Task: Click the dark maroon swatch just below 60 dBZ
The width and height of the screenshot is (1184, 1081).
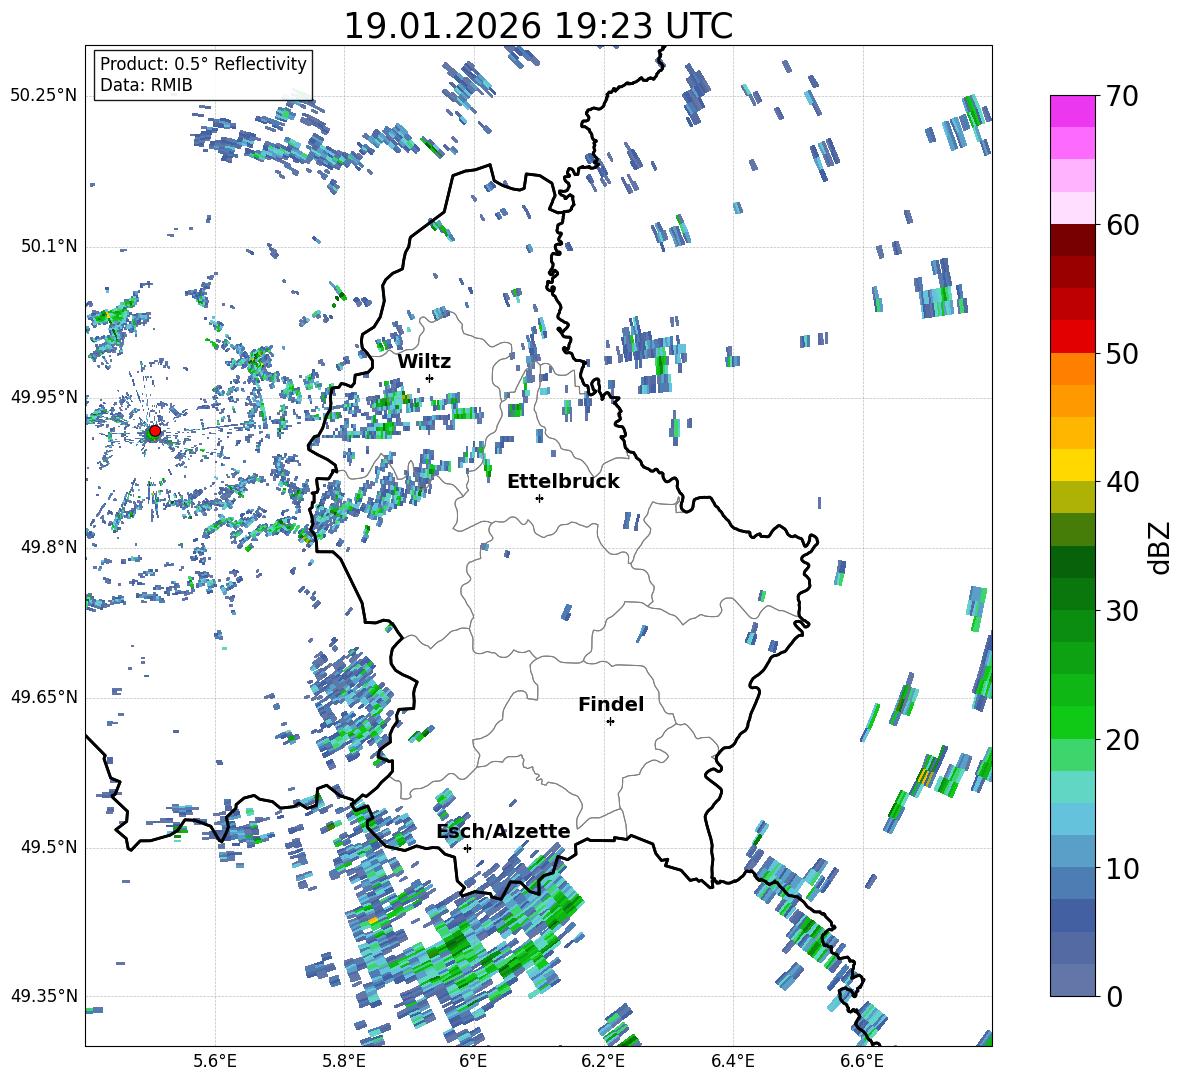Action: tap(1072, 241)
